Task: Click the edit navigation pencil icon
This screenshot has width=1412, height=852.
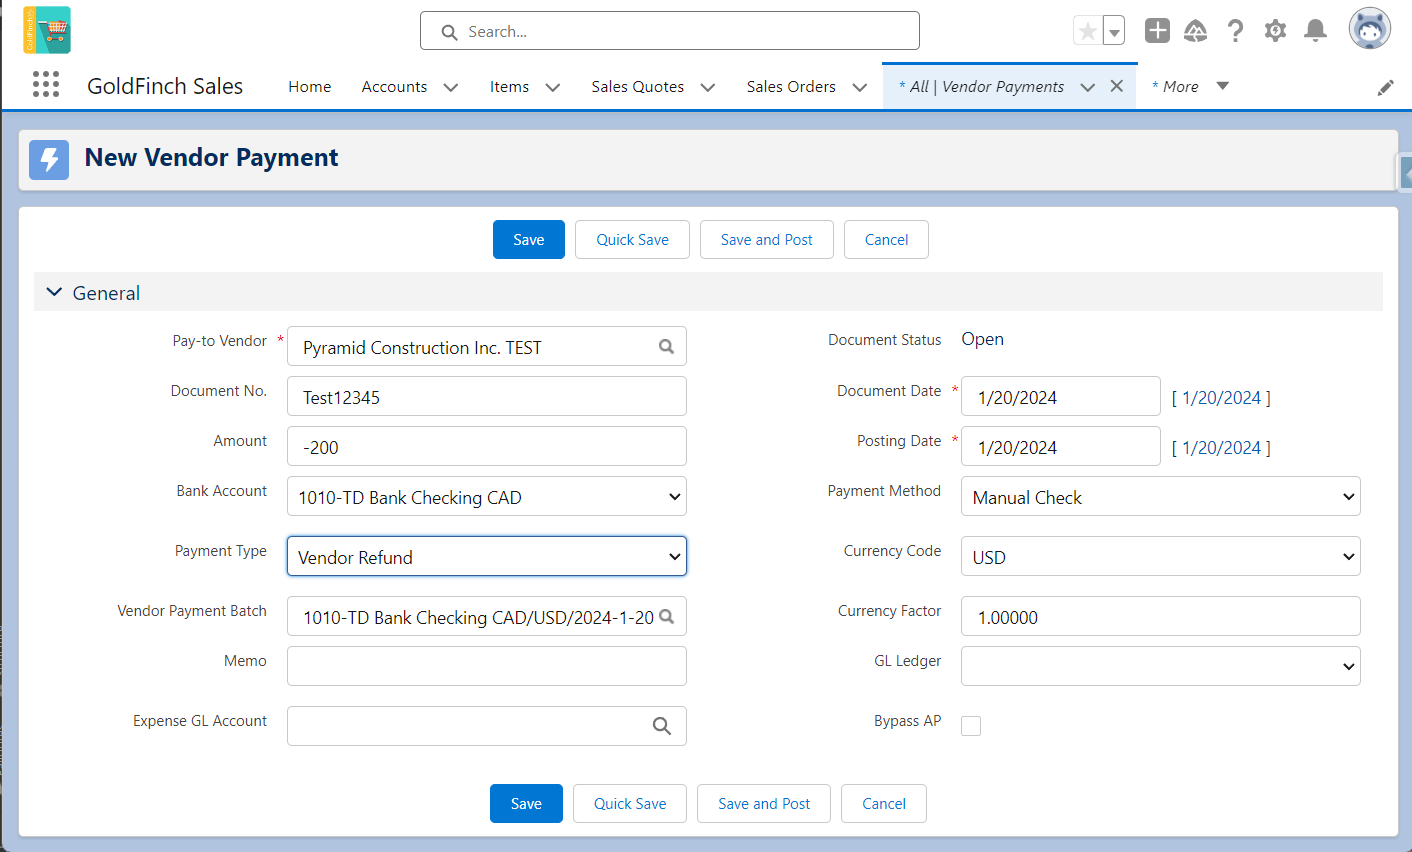Action: click(1385, 88)
